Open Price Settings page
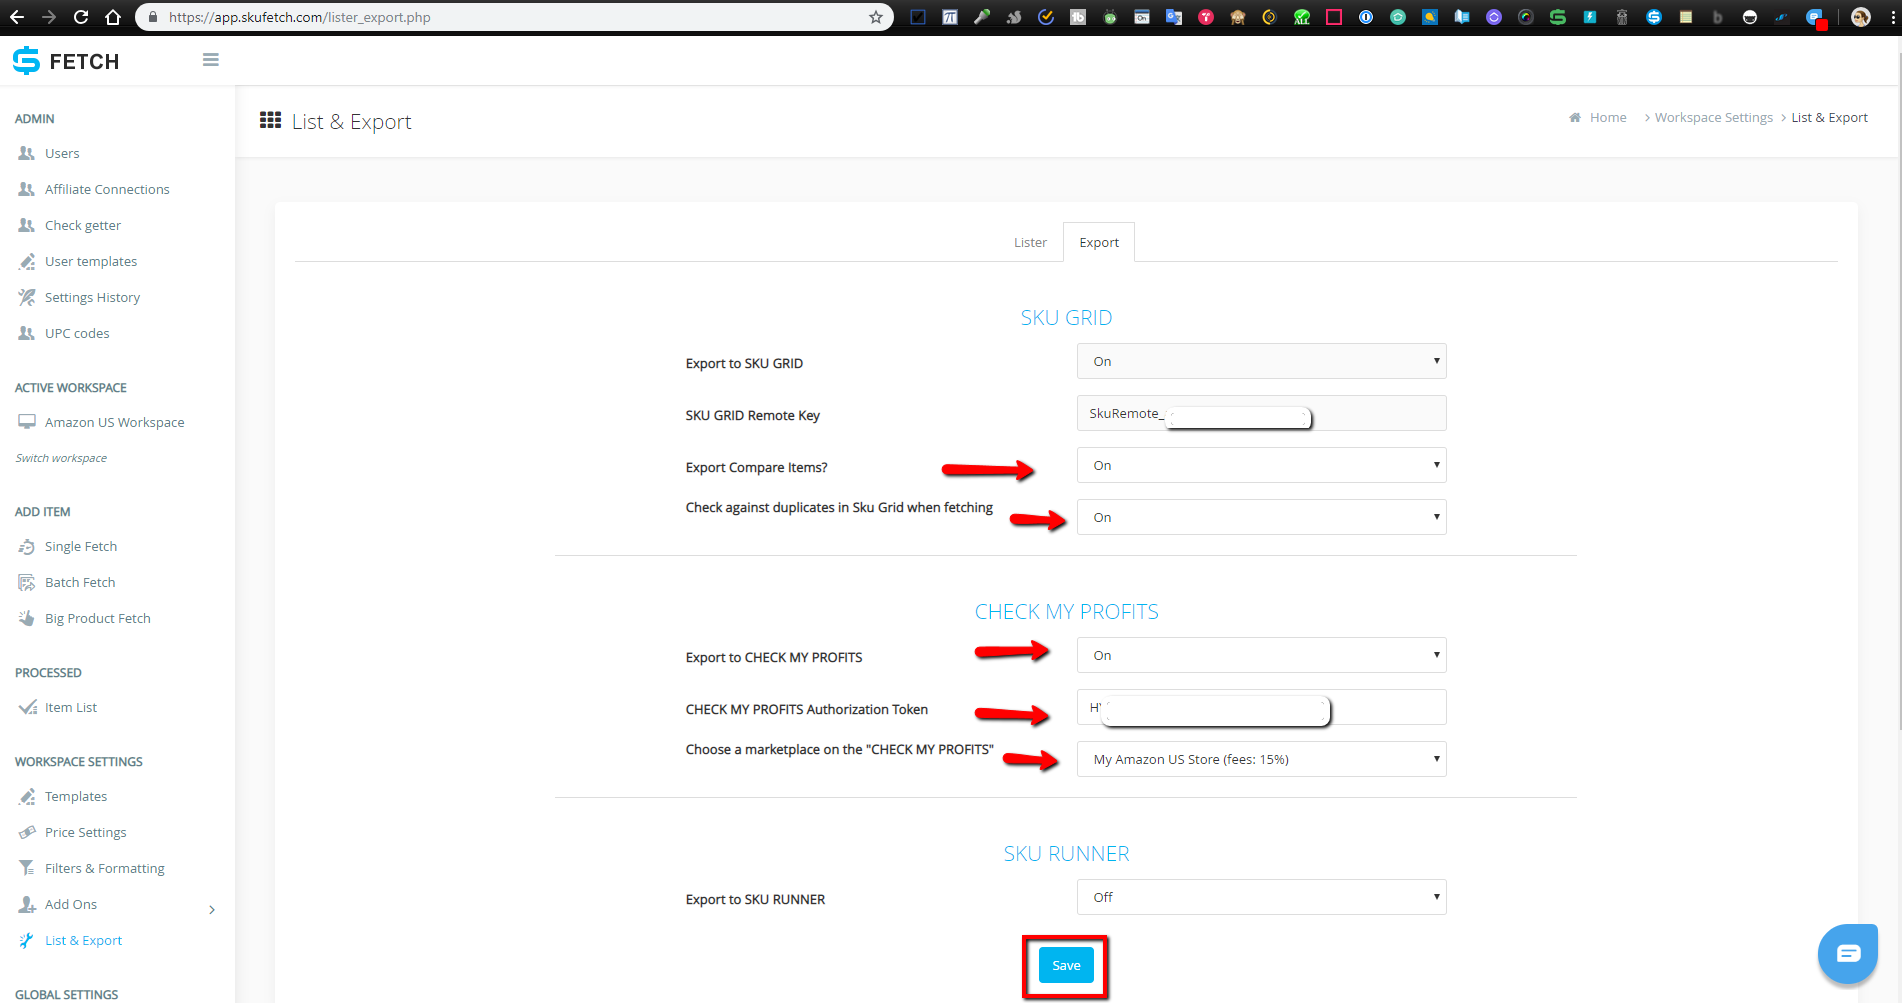The height and width of the screenshot is (1003, 1902). coord(86,832)
